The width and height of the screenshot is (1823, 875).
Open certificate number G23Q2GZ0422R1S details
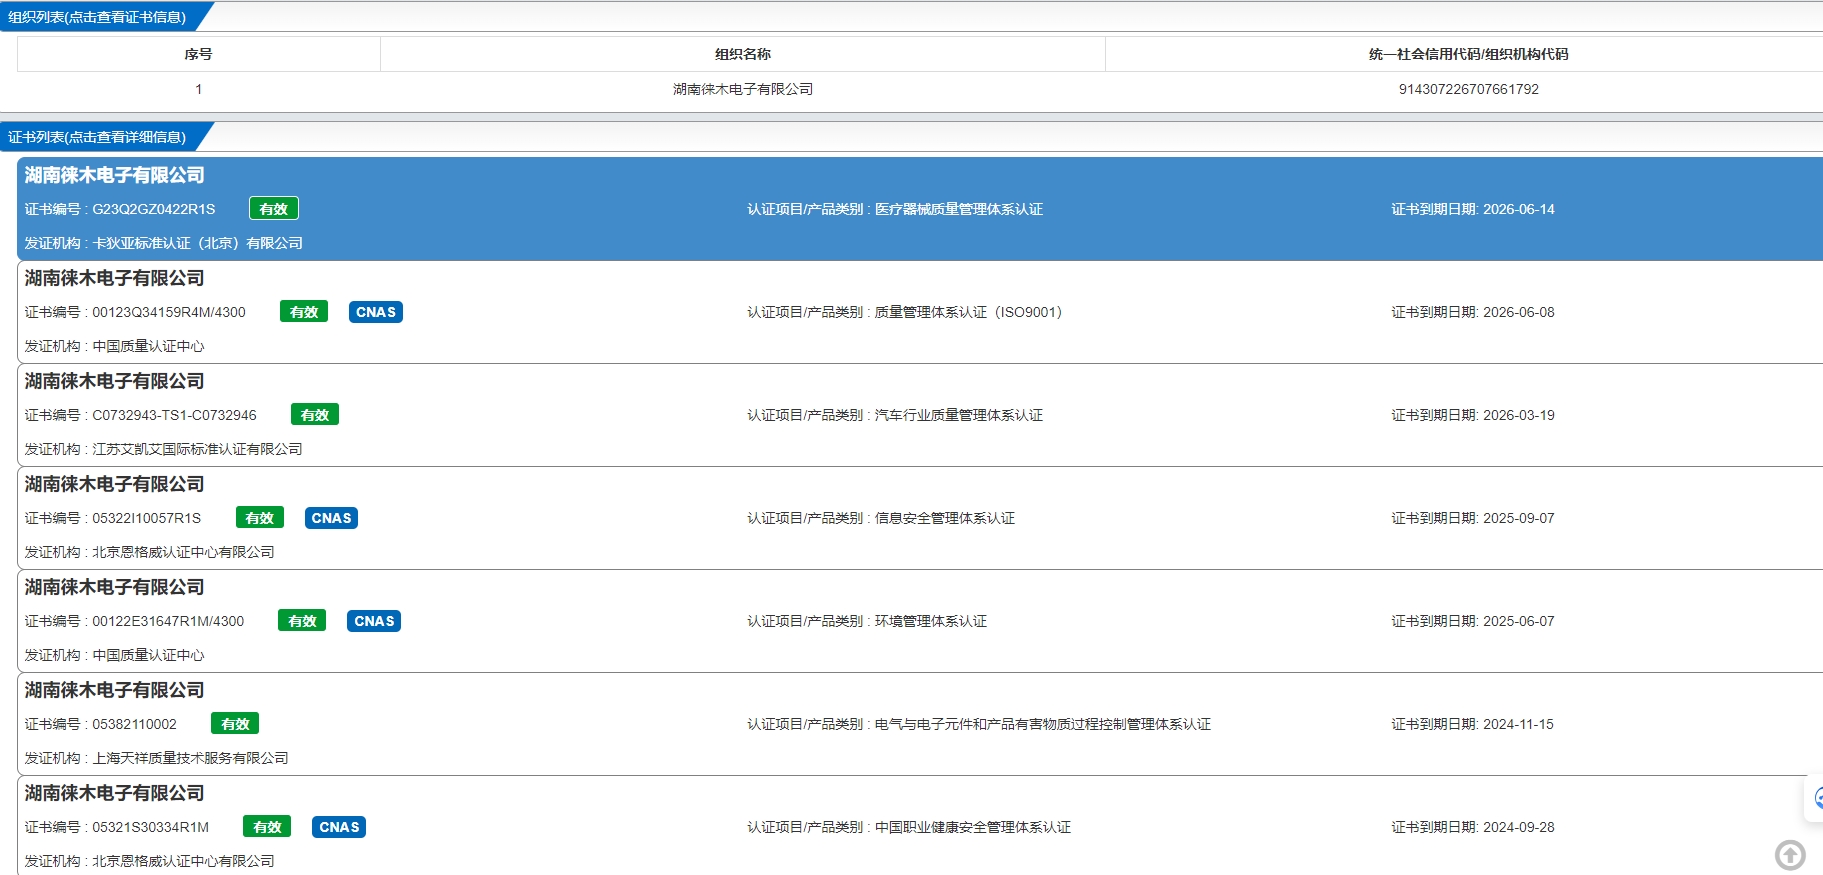pyautogui.click(x=154, y=209)
